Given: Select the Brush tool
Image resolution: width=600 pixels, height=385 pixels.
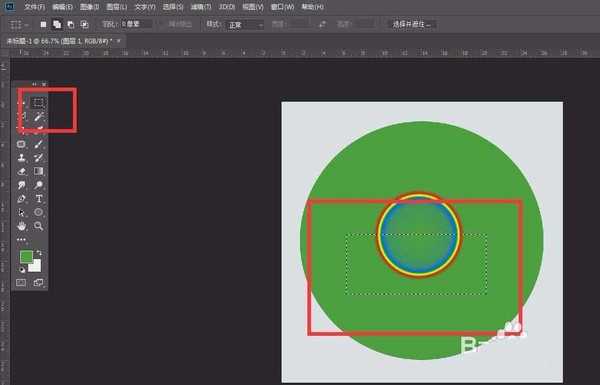Looking at the screenshot, I should tap(39, 144).
